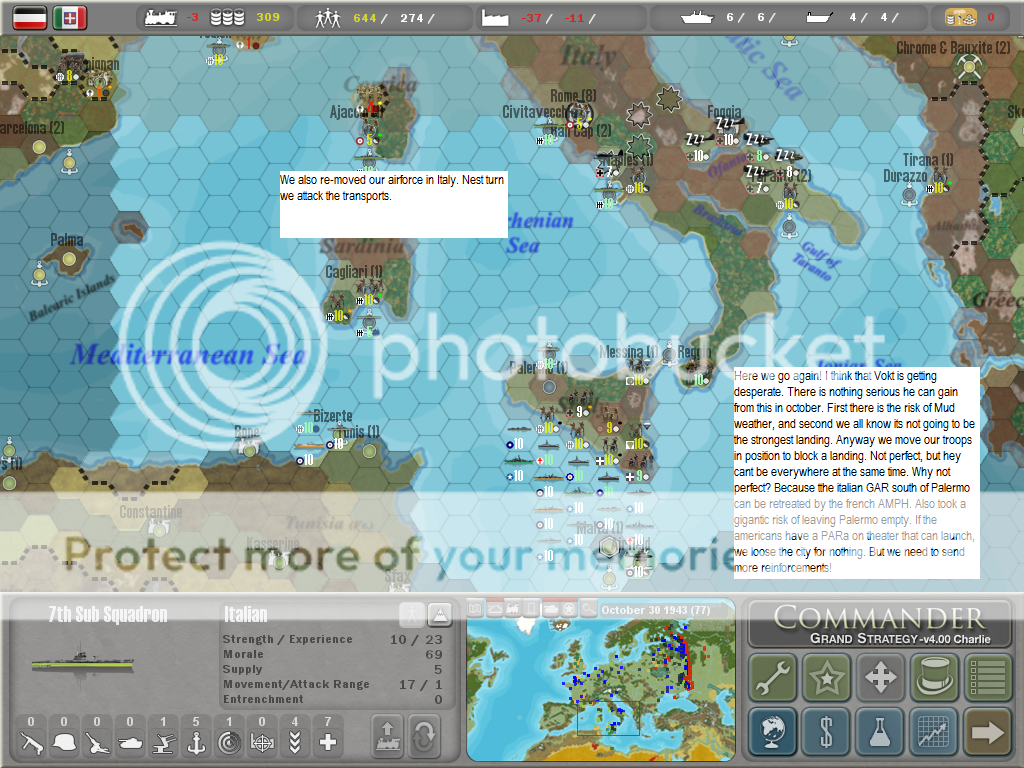Click the globe strategic map button
This screenshot has height=768, width=1024.
coord(773,733)
